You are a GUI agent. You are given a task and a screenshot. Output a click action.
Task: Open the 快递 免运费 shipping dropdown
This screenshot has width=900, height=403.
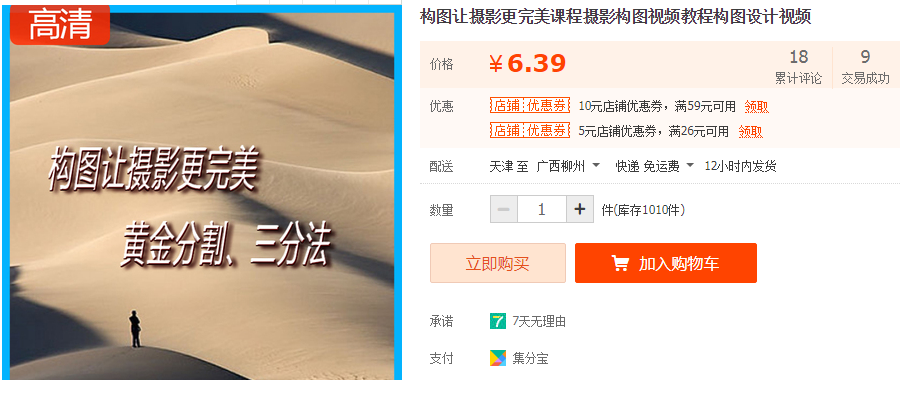(654, 166)
